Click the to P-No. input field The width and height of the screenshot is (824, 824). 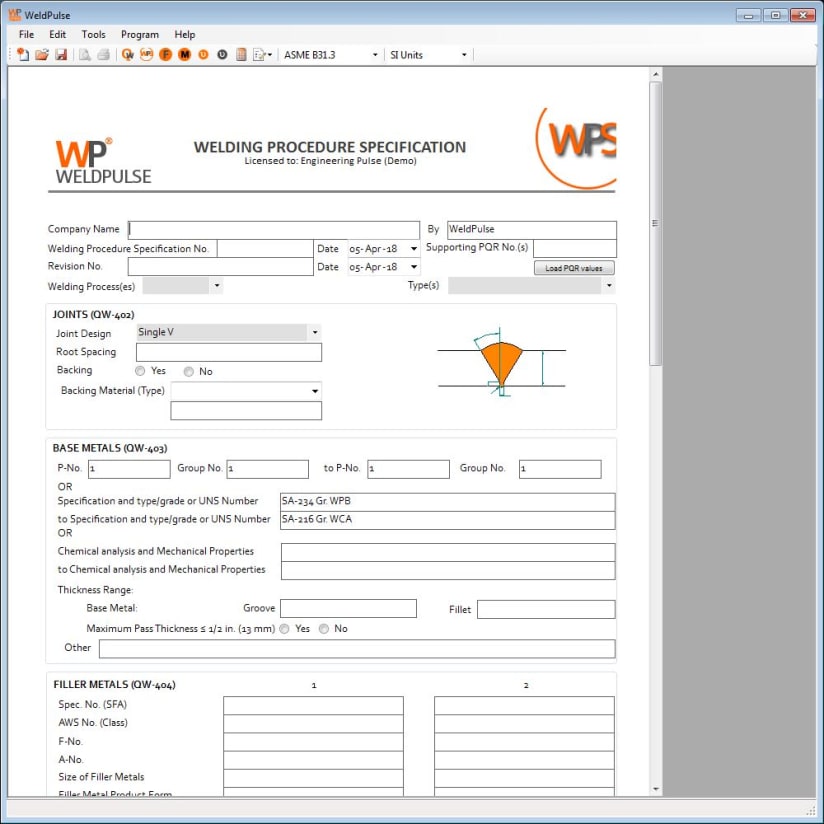pyautogui.click(x=408, y=469)
